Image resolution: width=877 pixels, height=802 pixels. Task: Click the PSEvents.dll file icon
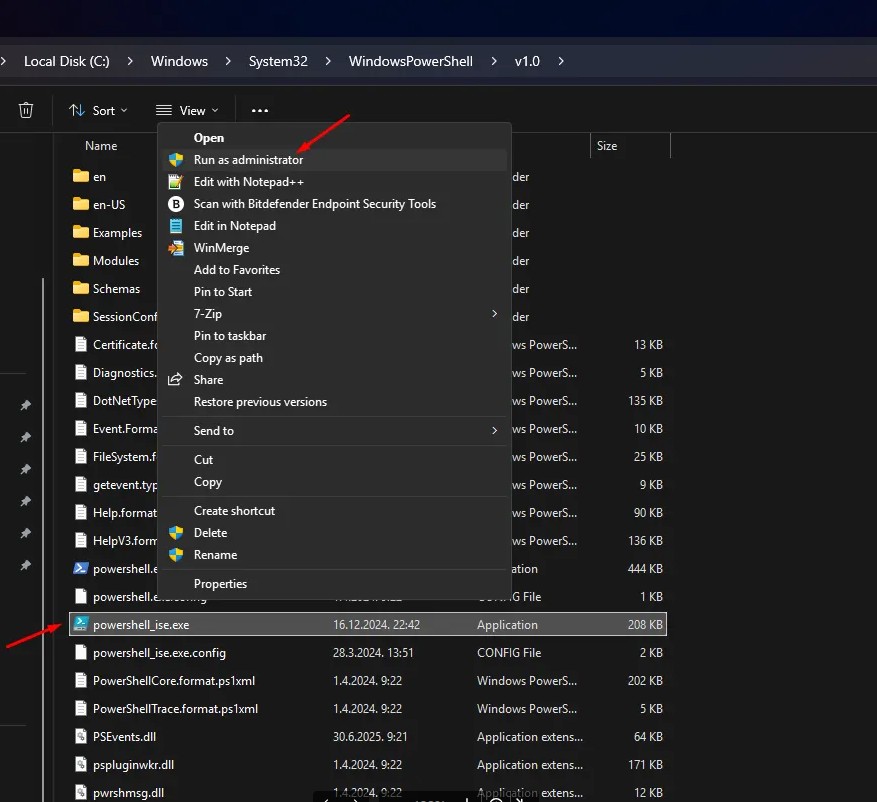[81, 737]
